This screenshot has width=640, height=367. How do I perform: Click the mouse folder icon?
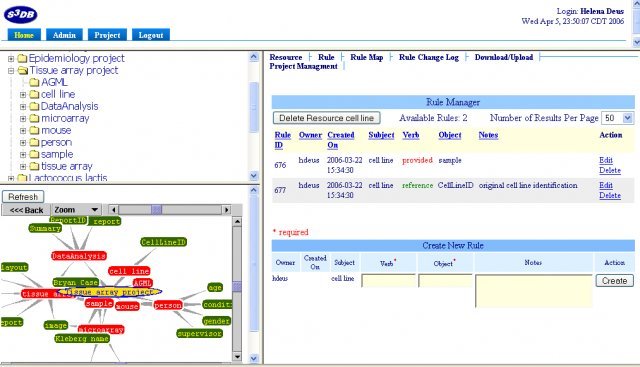pos(34,130)
